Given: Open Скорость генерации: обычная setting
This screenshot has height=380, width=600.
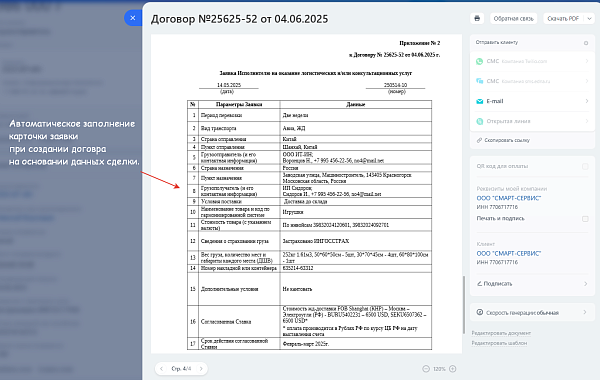Looking at the screenshot, I should 532,312.
